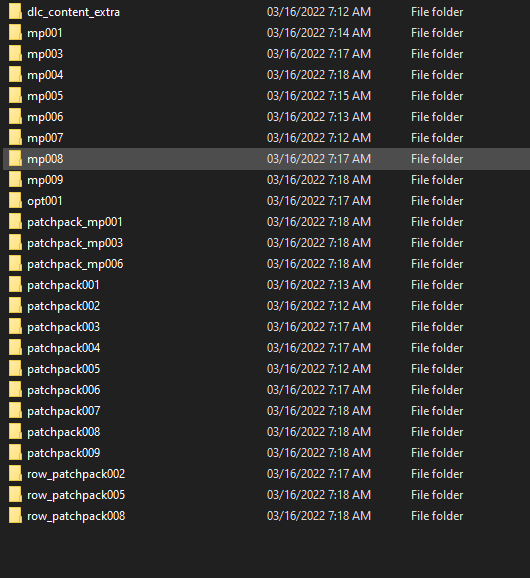Click the mp005 folder name
530x578 pixels.
(x=45, y=96)
